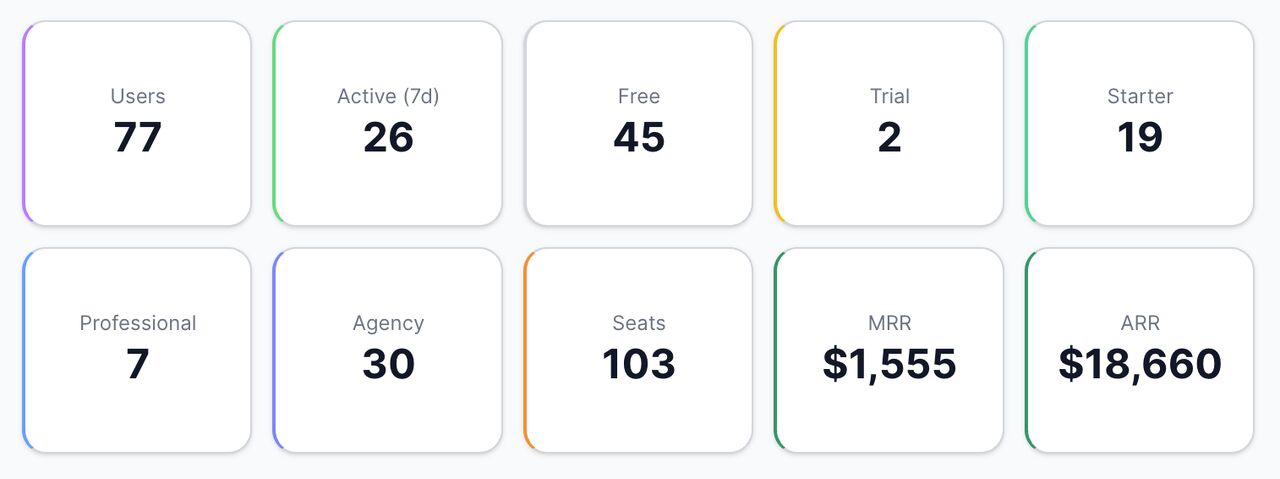Click the ARR amount $18,660
1280x479 pixels.
click(x=1140, y=364)
